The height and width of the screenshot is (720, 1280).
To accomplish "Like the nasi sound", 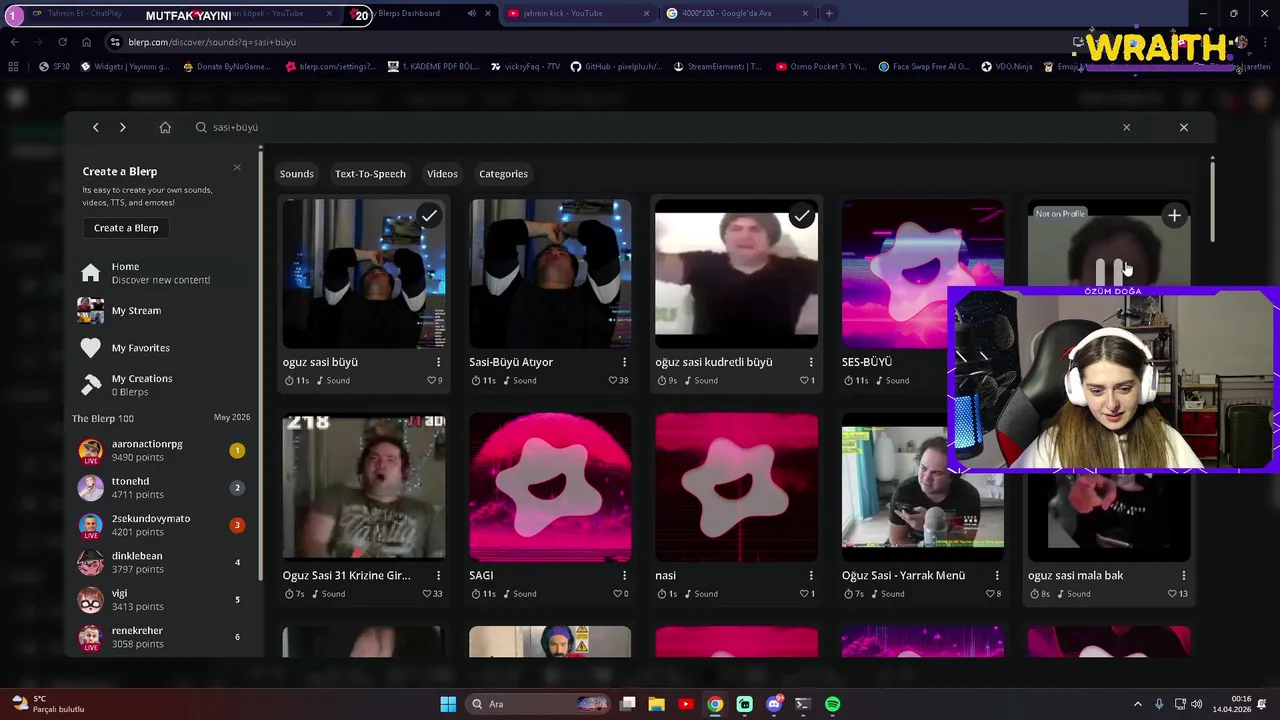I will pyautogui.click(x=804, y=594).
